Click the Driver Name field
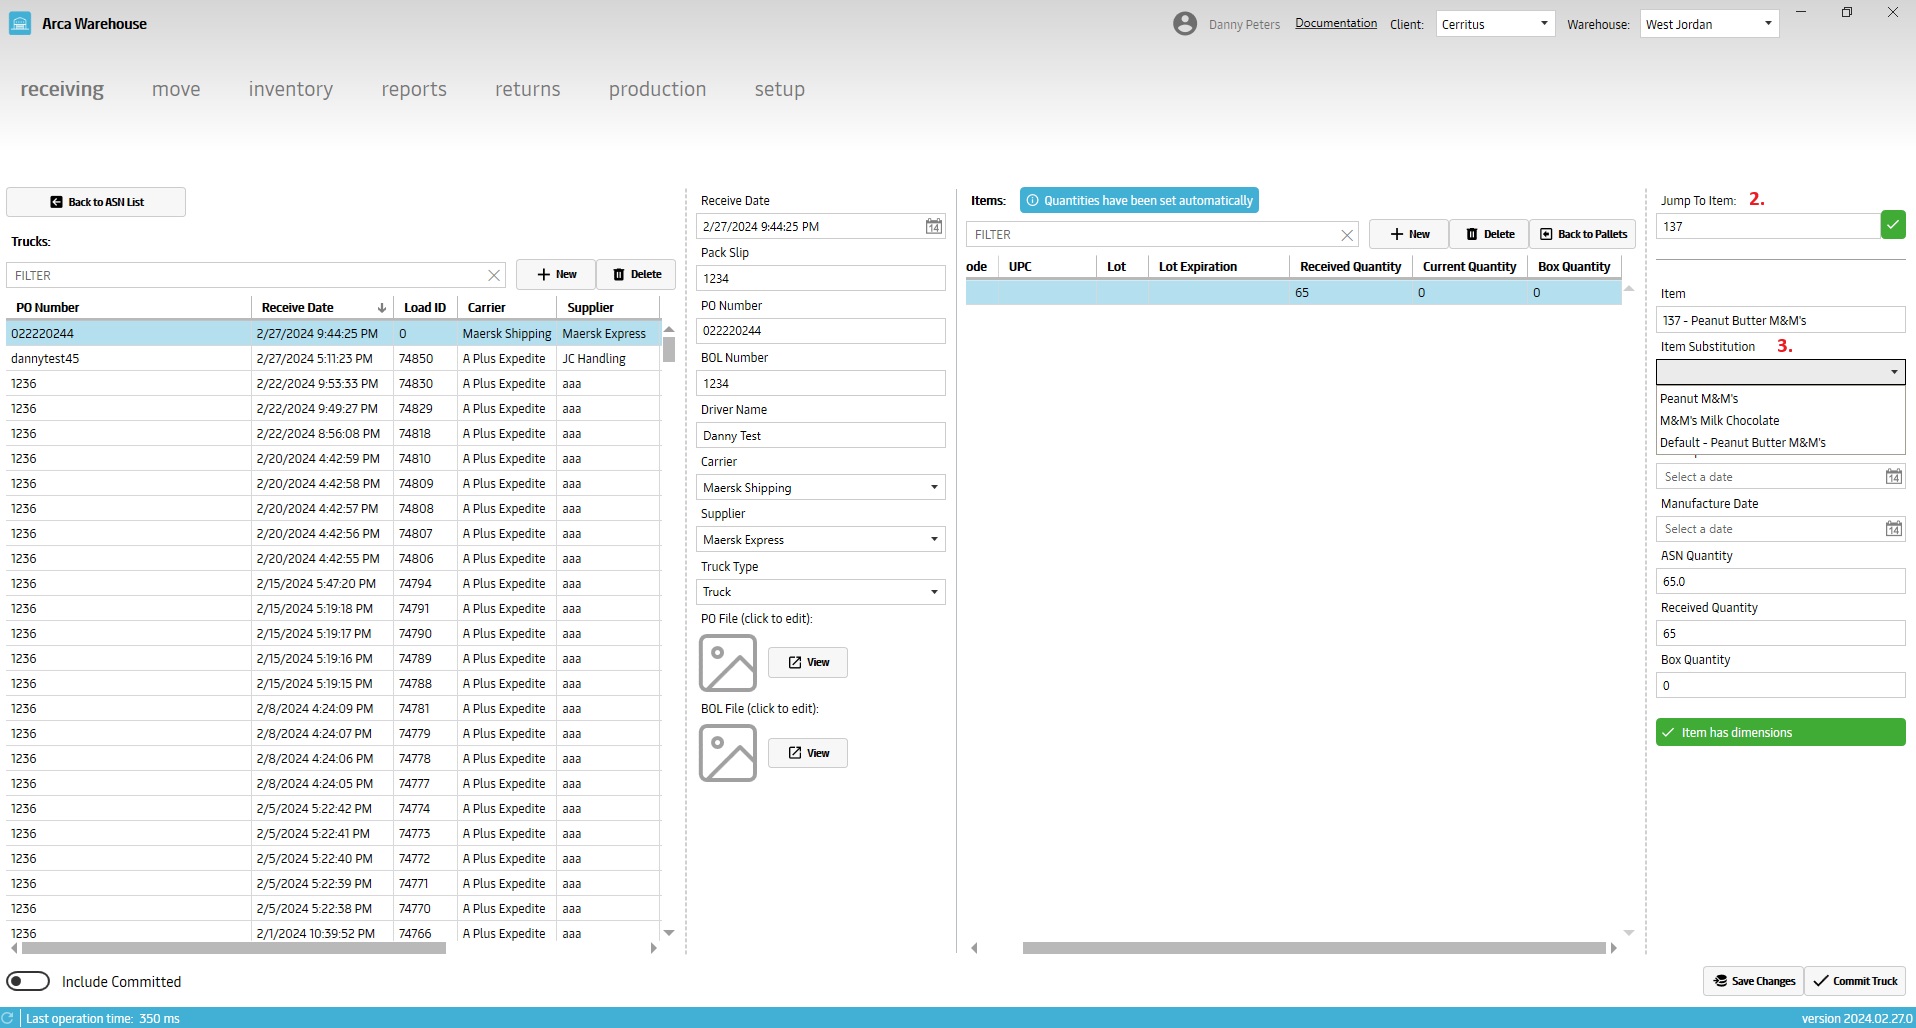The height and width of the screenshot is (1028, 1916). pyautogui.click(x=820, y=436)
